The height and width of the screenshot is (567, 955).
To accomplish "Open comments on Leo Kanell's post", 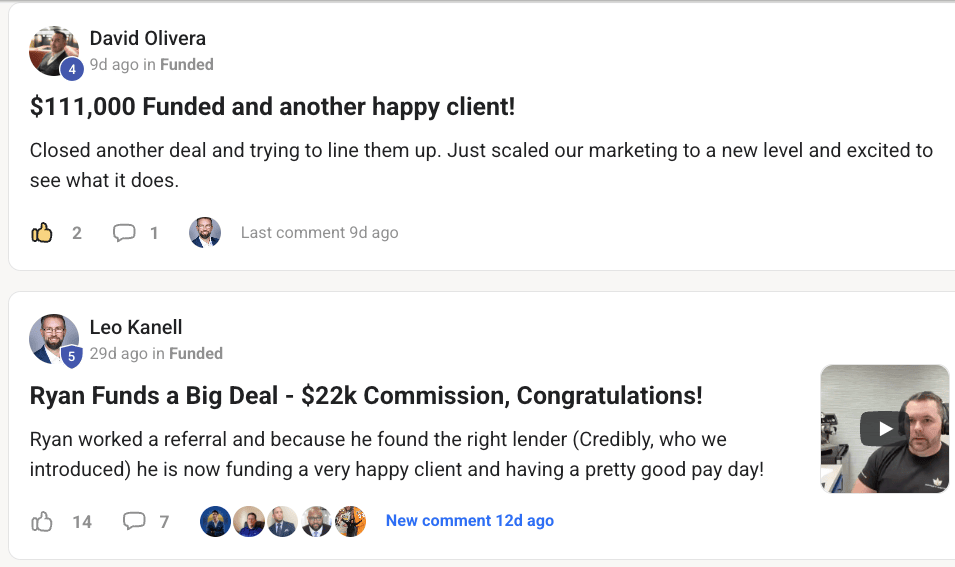I will 133,521.
